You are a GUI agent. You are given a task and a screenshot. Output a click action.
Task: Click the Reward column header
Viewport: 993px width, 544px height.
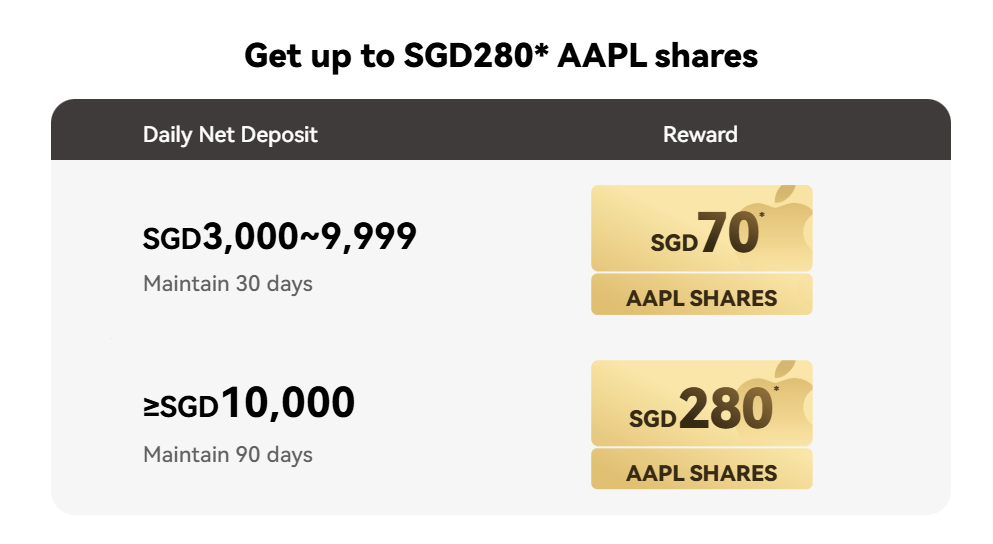click(700, 134)
